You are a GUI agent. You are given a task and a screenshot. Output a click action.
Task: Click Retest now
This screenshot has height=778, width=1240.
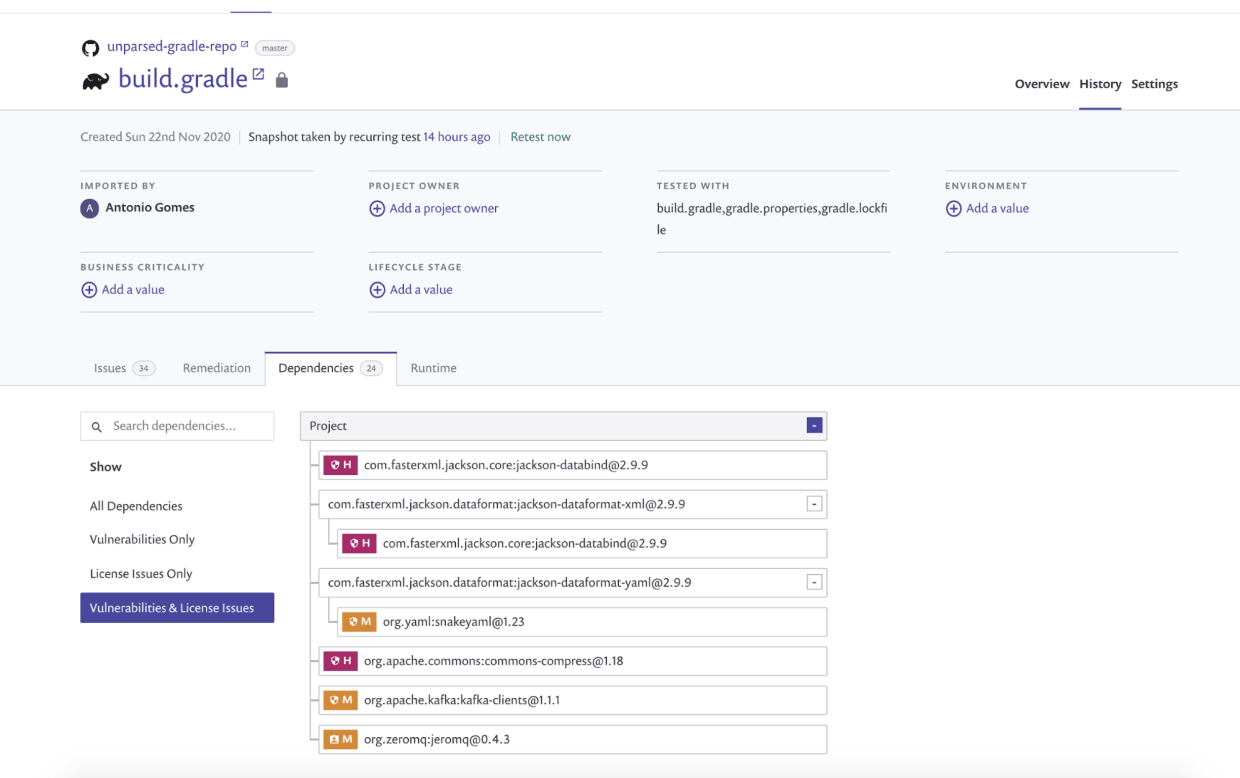pyautogui.click(x=540, y=137)
